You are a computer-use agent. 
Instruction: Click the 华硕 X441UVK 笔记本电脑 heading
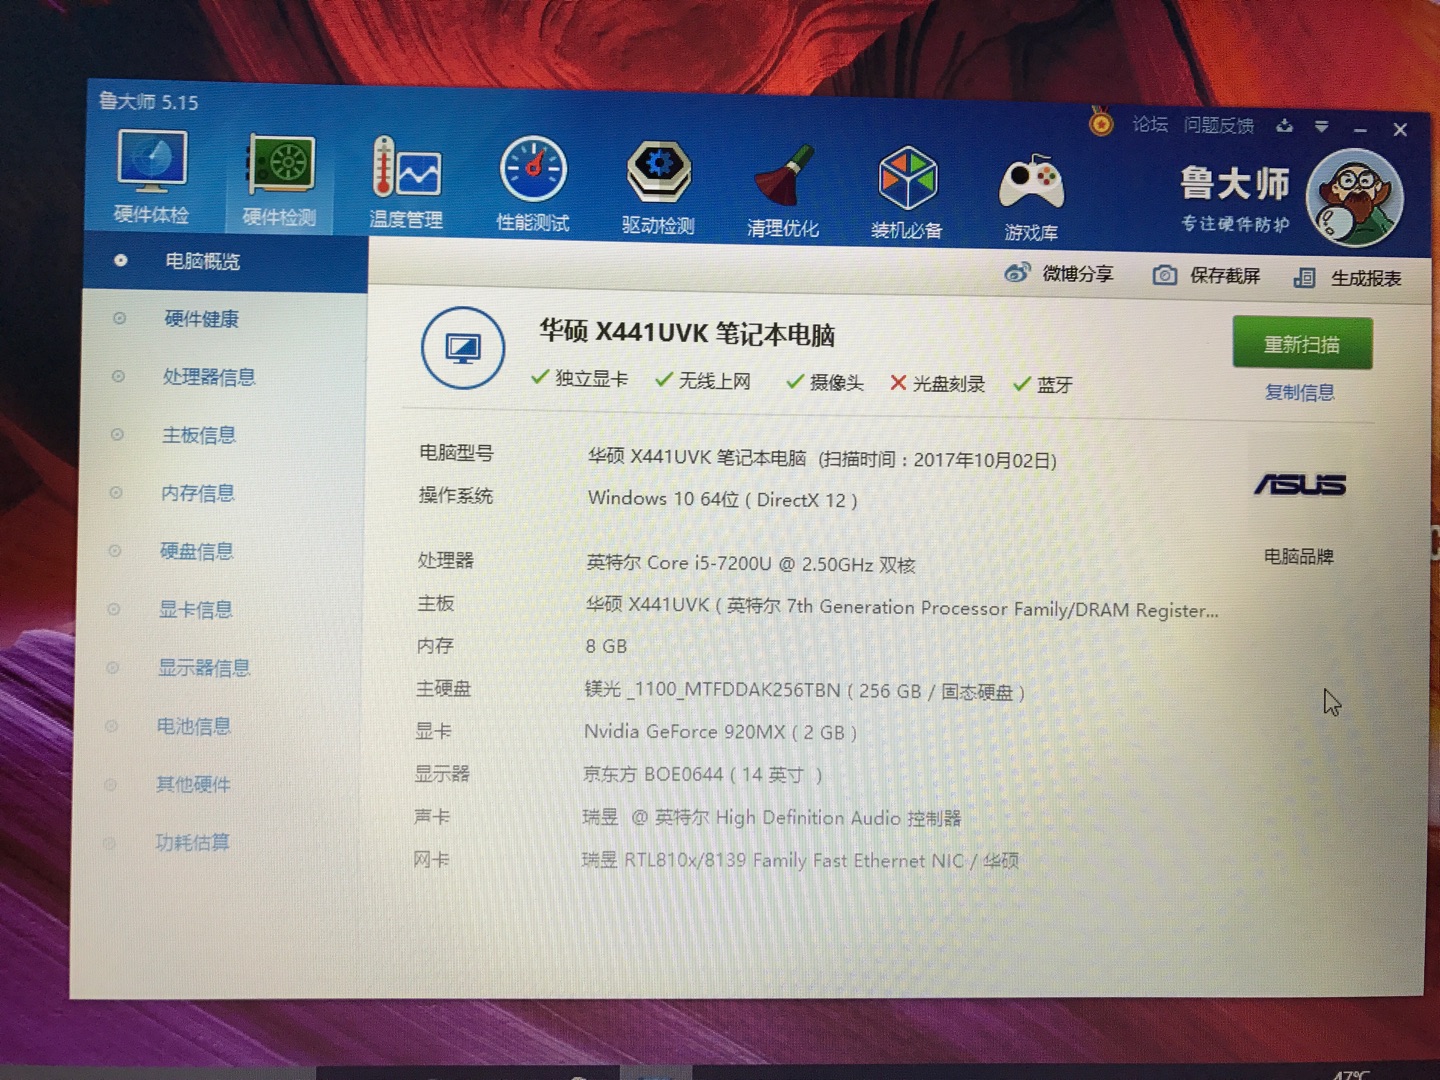coord(687,333)
